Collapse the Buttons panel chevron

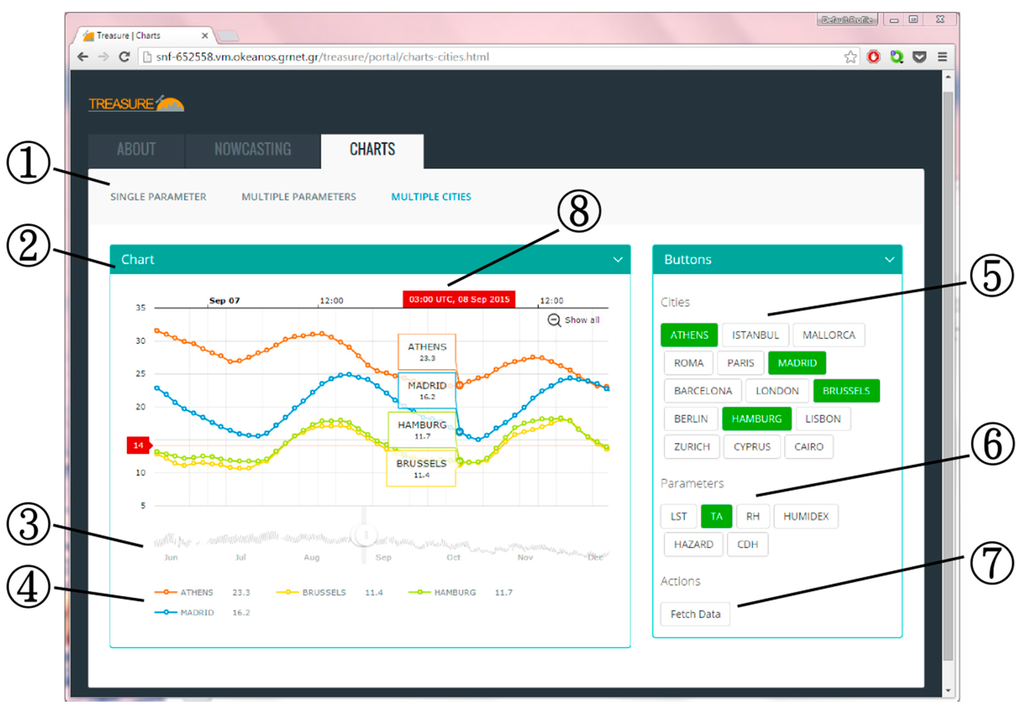point(889,260)
